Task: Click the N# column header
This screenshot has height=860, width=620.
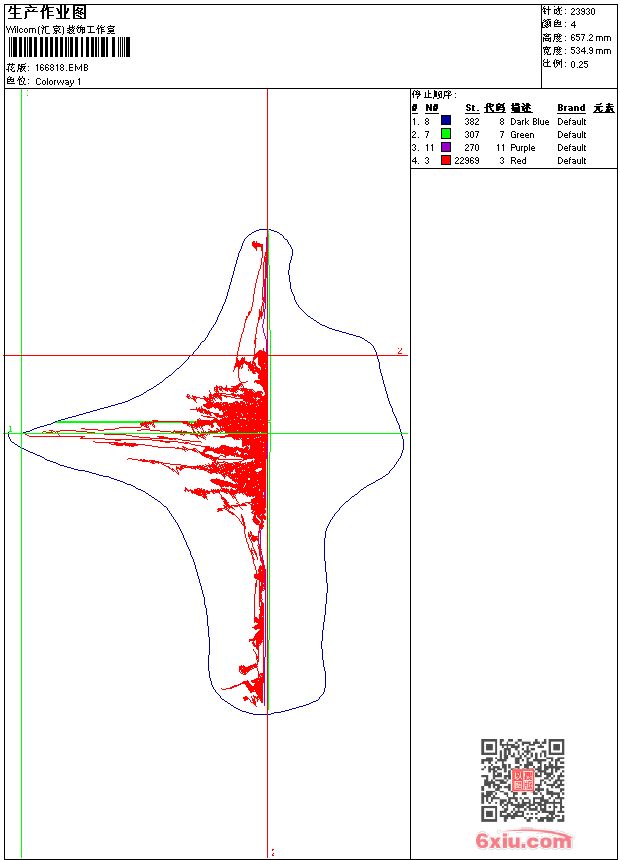Action: point(432,108)
